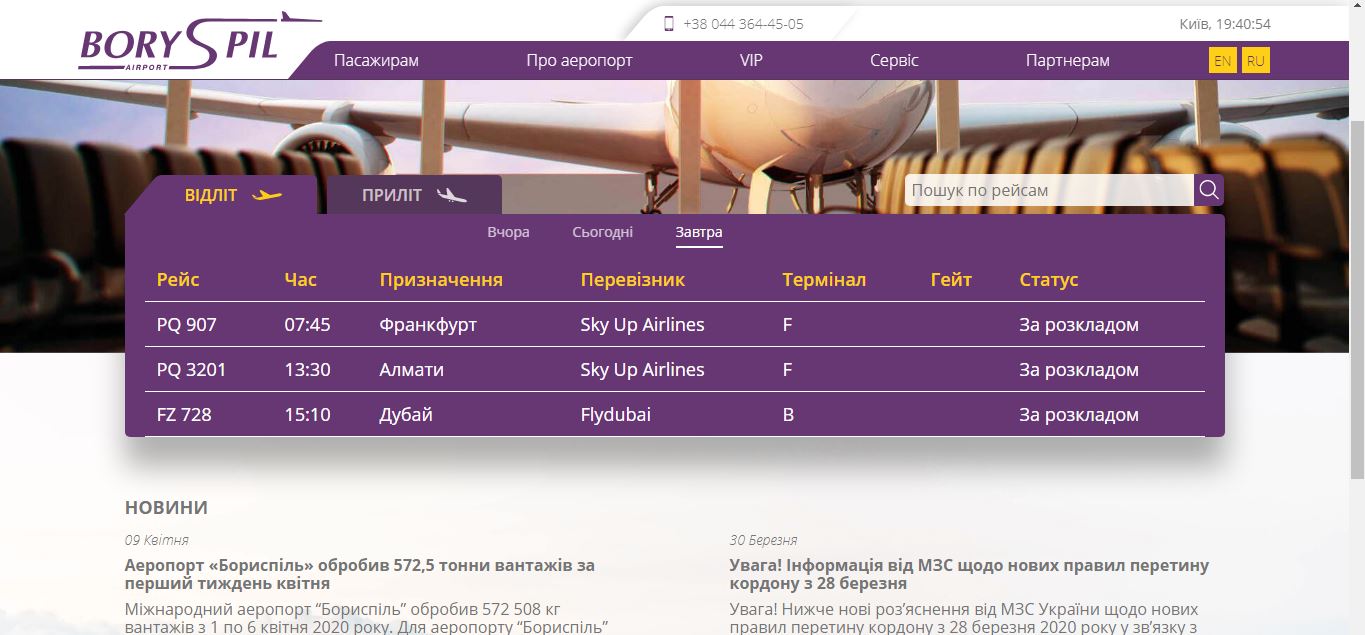Select the Вчора flights tab
The width and height of the screenshot is (1365, 635).
coord(508,232)
